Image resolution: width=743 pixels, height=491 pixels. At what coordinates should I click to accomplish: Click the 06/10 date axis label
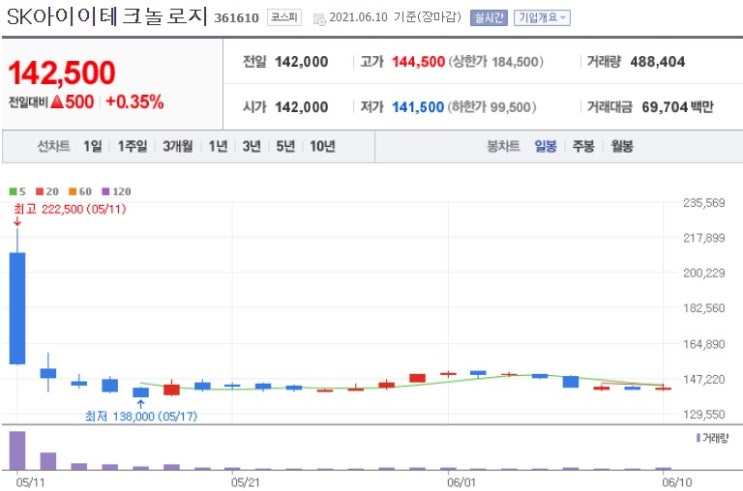tap(677, 482)
